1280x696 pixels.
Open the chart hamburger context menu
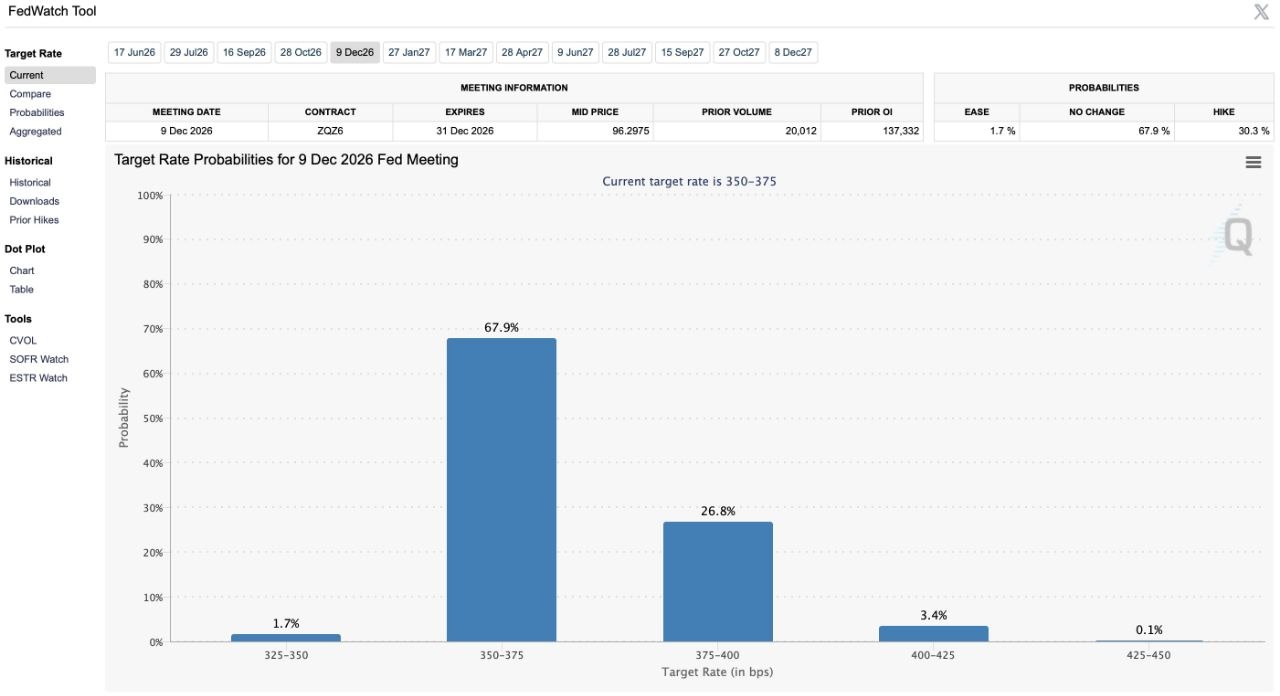point(1253,162)
